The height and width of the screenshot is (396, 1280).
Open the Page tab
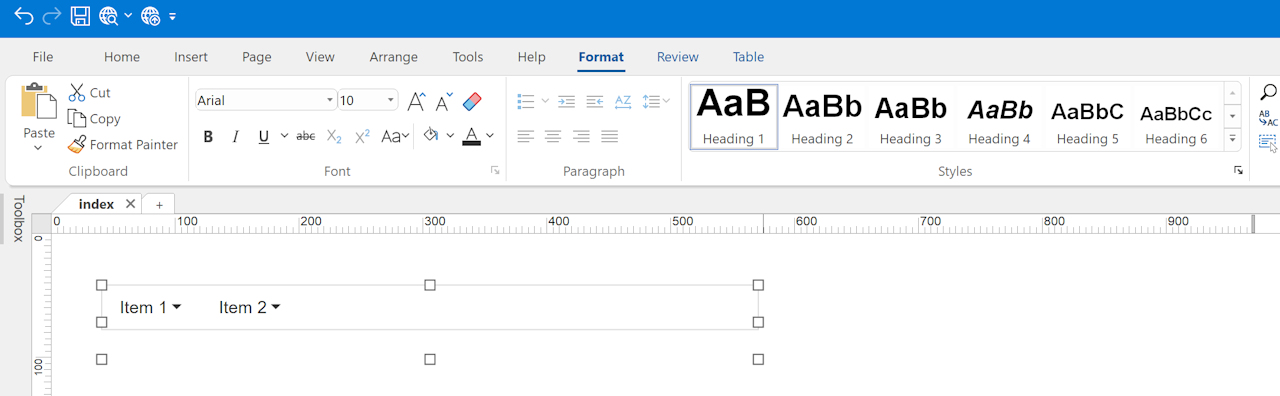(x=257, y=57)
